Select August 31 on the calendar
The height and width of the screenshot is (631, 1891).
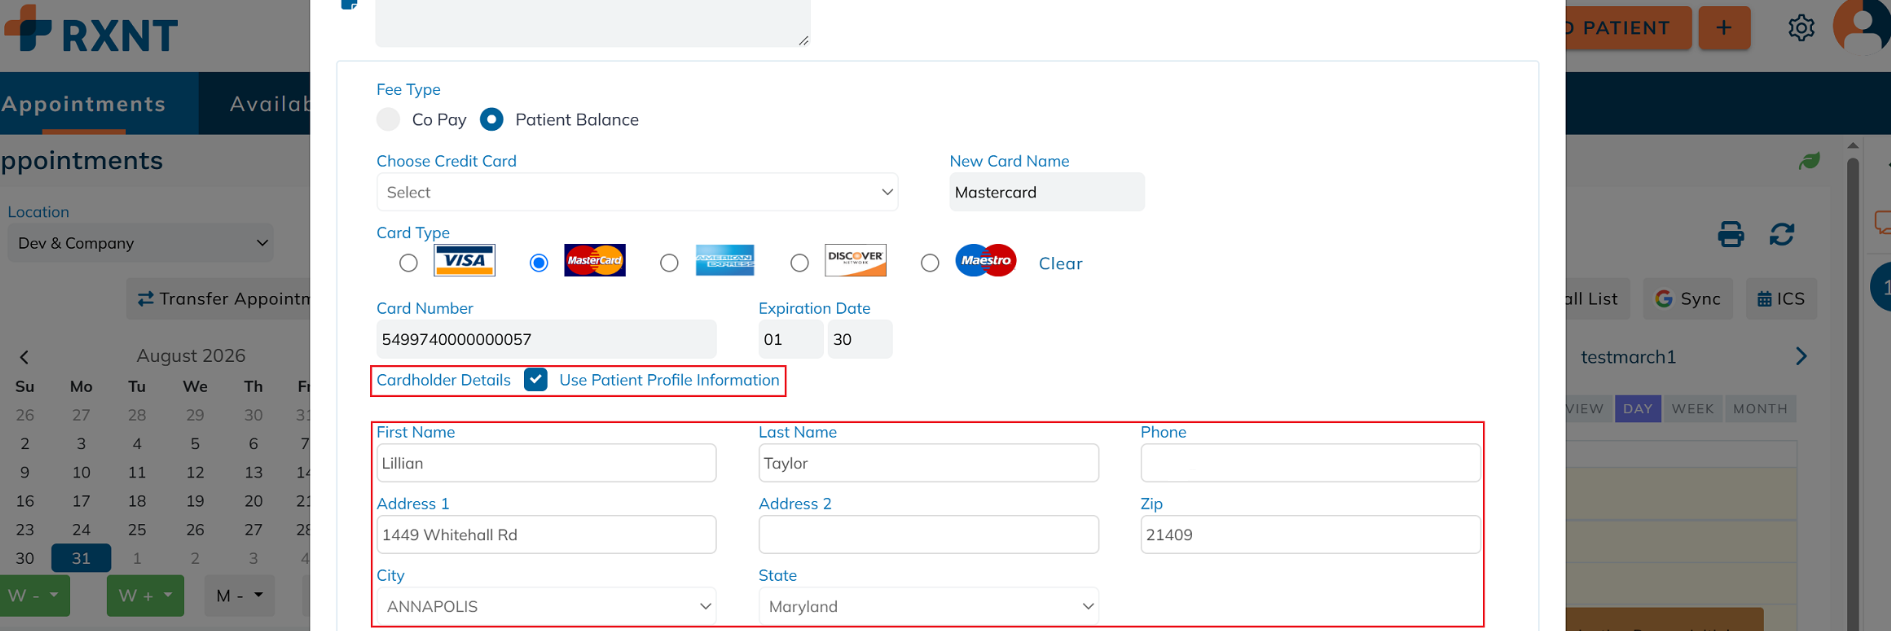(x=81, y=558)
